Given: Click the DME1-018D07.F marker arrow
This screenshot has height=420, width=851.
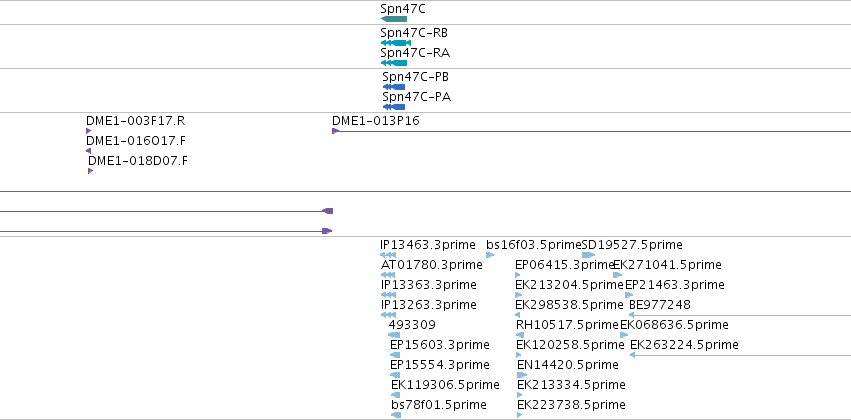Looking at the screenshot, I should pos(91,171).
